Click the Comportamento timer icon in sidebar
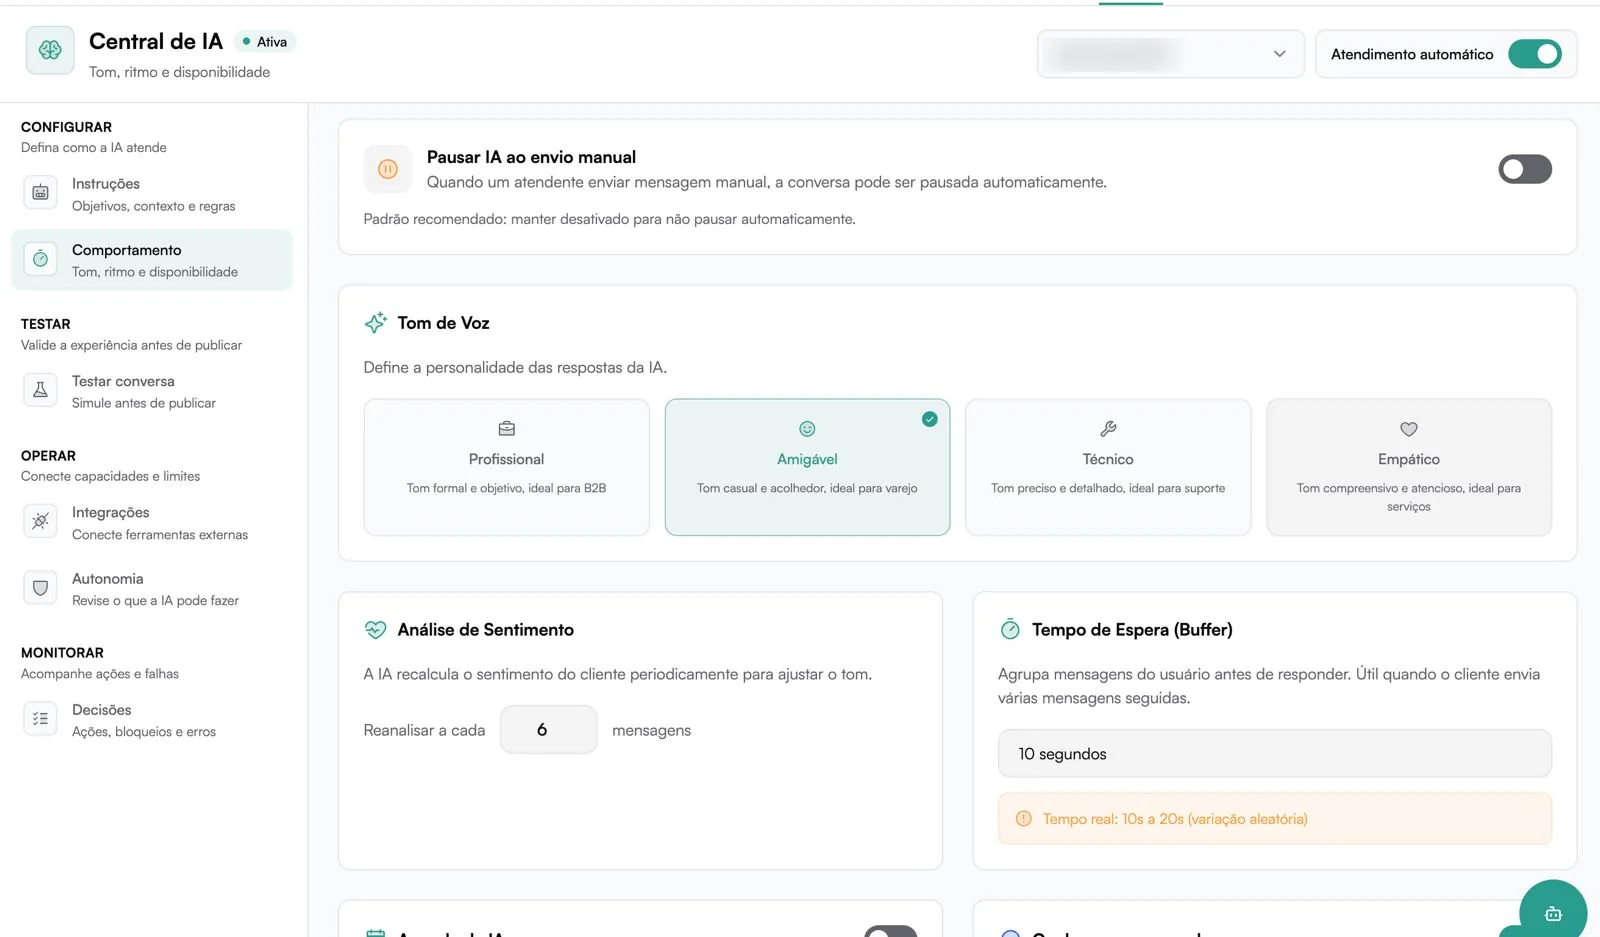 pos(40,259)
